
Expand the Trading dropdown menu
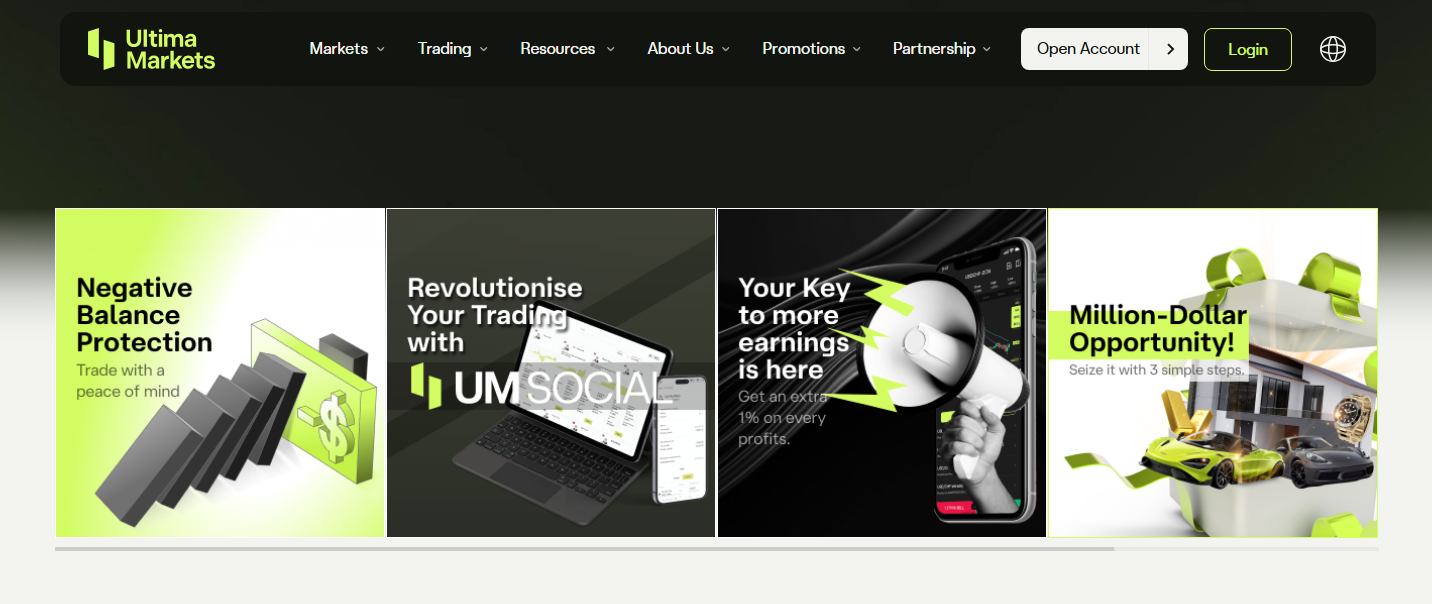coord(453,49)
